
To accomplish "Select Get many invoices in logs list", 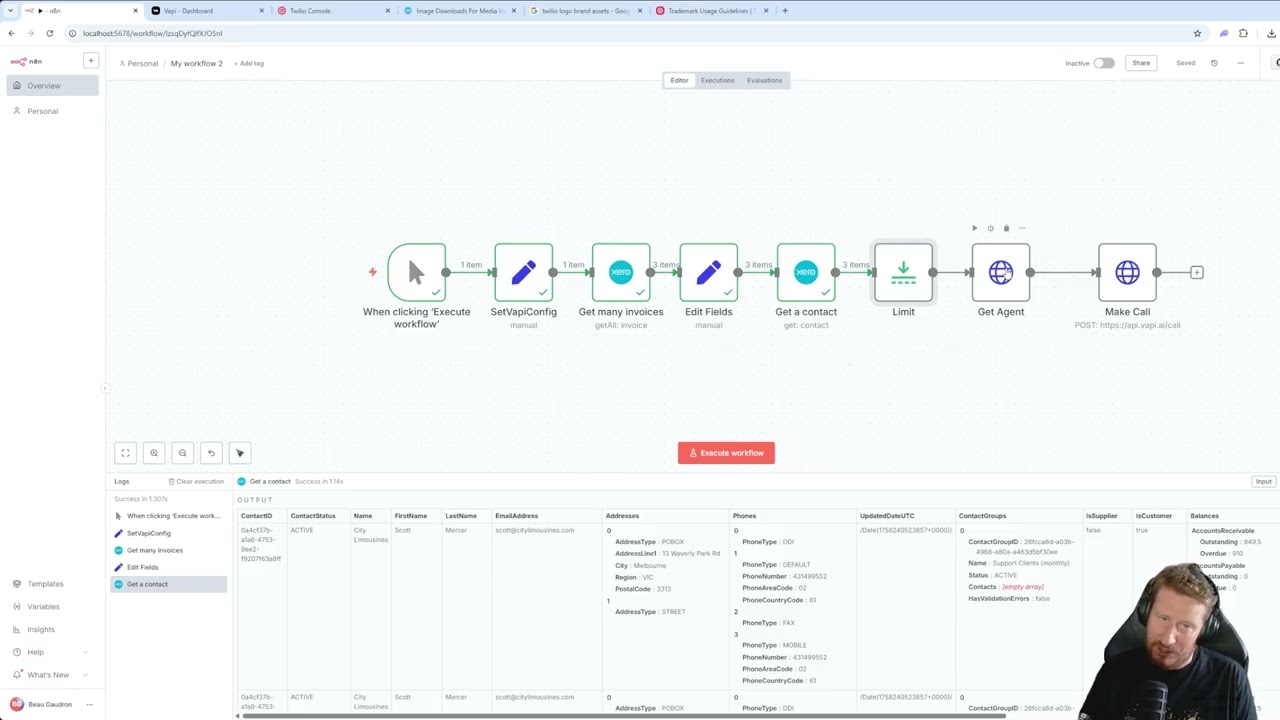I will coord(168,550).
